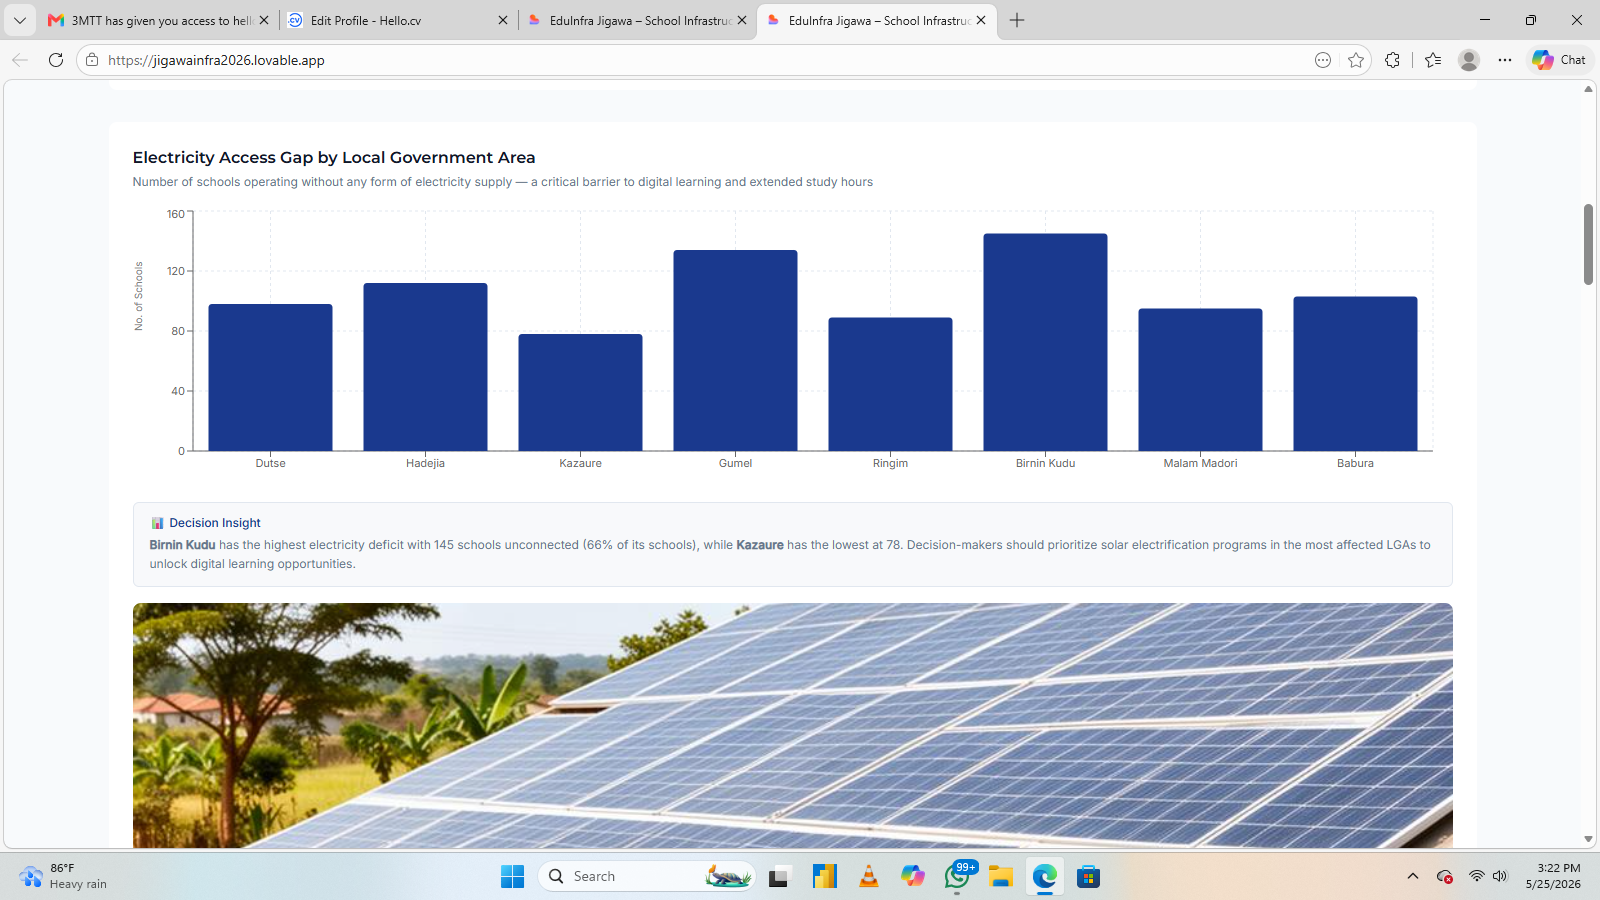Open the browser profile menu
The height and width of the screenshot is (900, 1600).
(1469, 60)
